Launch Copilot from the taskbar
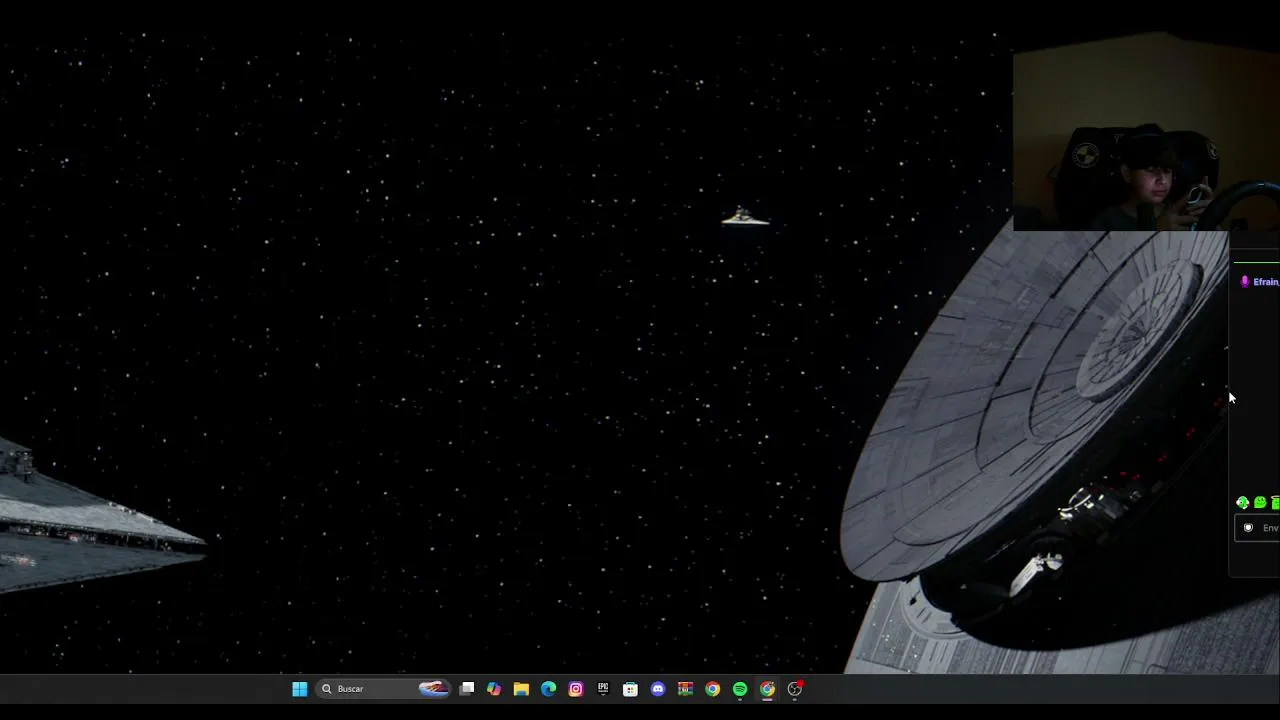The width and height of the screenshot is (1280, 720). [x=494, y=689]
